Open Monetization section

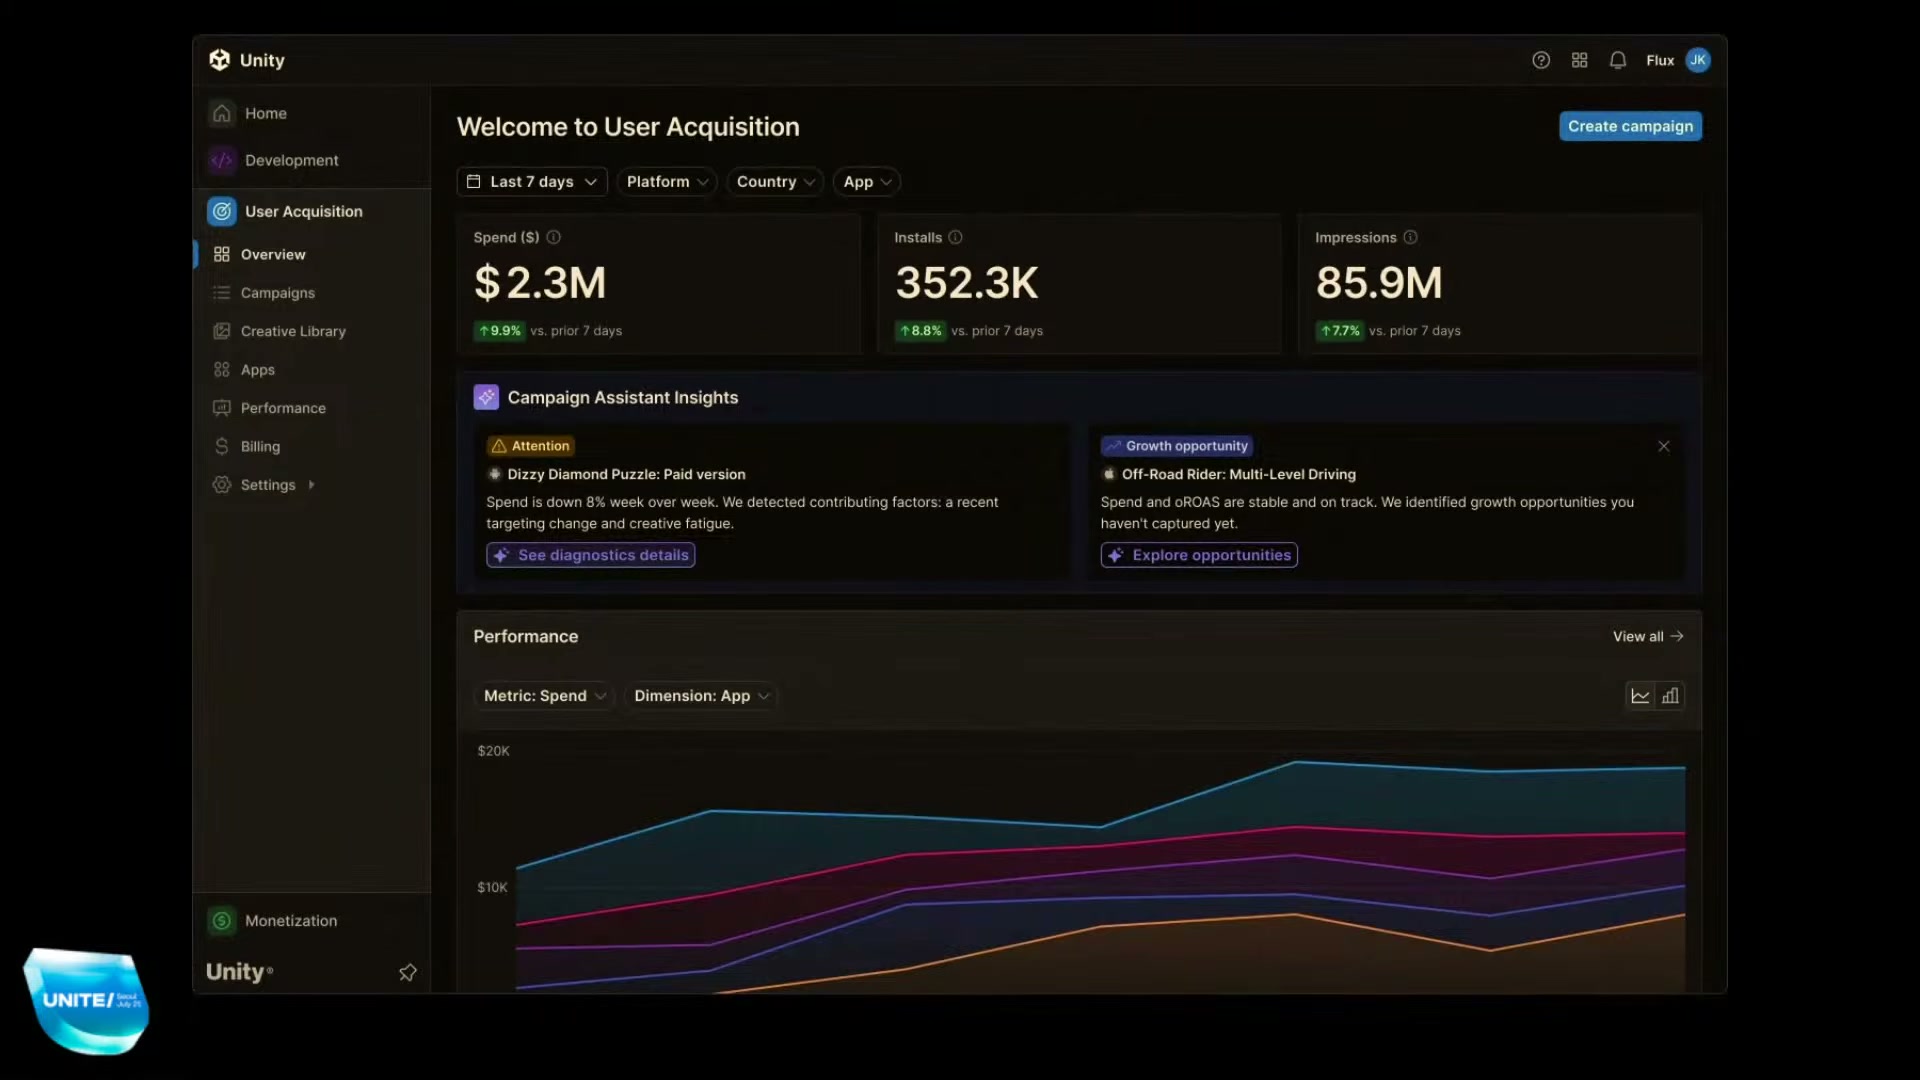(291, 921)
